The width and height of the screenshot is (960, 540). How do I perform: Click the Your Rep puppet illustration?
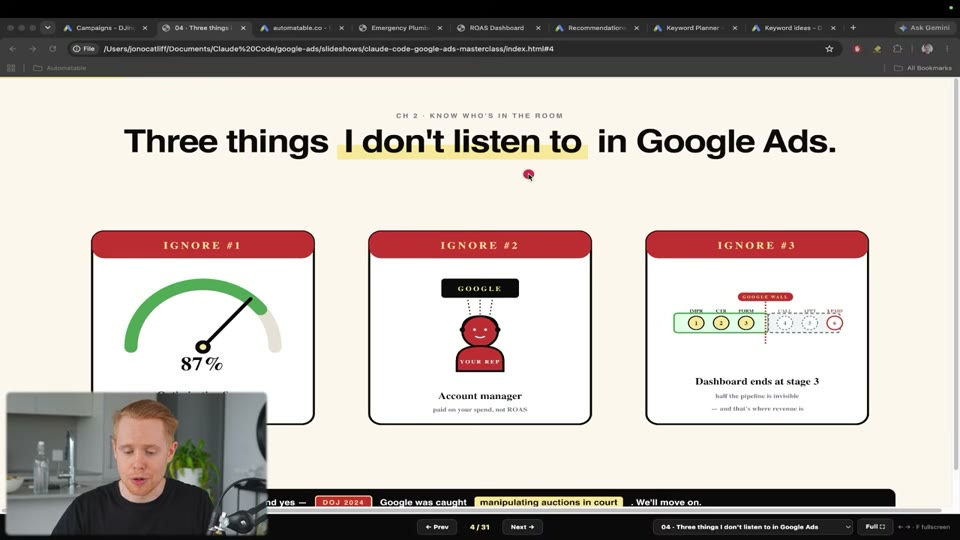[x=479, y=343]
